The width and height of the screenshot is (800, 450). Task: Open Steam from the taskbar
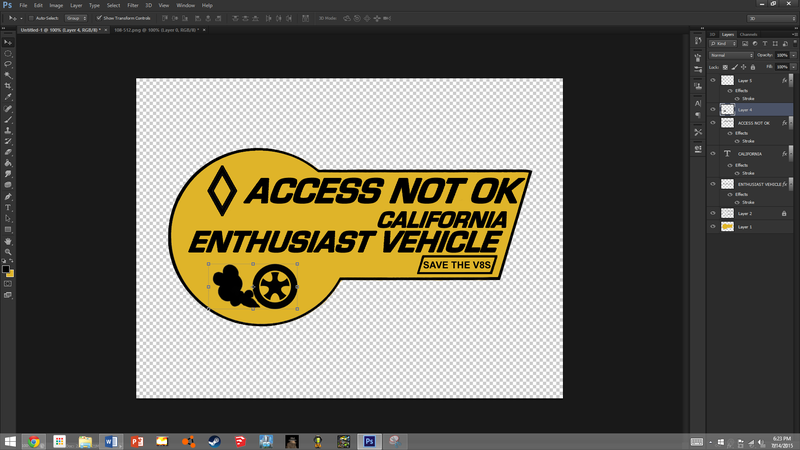pyautogui.click(x=214, y=441)
